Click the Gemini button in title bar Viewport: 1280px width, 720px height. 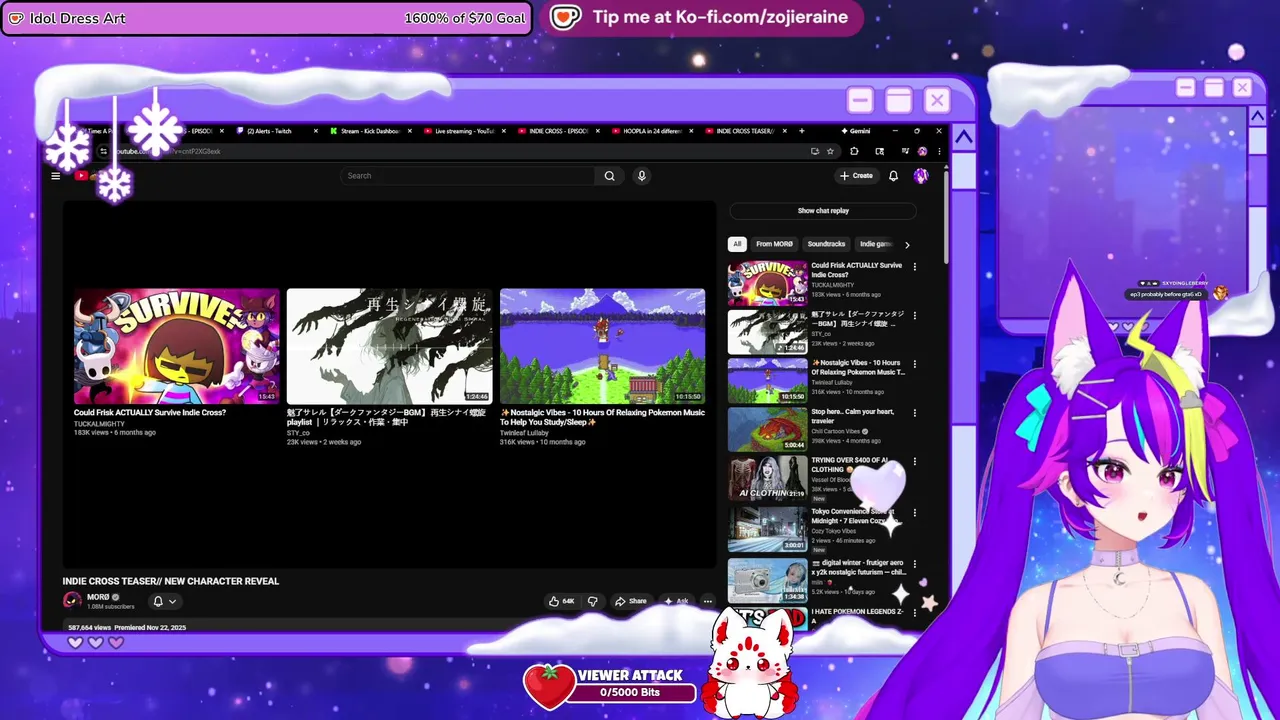(856, 131)
